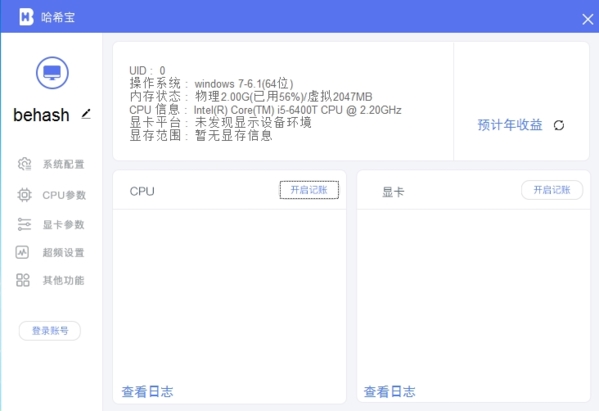
Task: Click the 系统配置 gear icon
Action: click(x=24, y=164)
